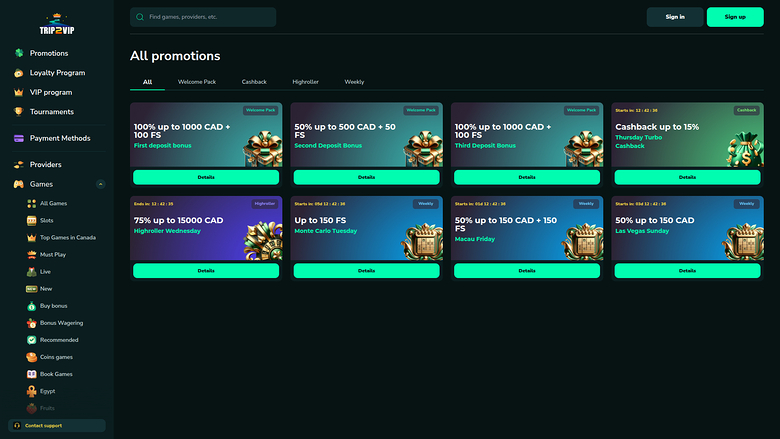Open Details for Macau Friday

point(527,271)
